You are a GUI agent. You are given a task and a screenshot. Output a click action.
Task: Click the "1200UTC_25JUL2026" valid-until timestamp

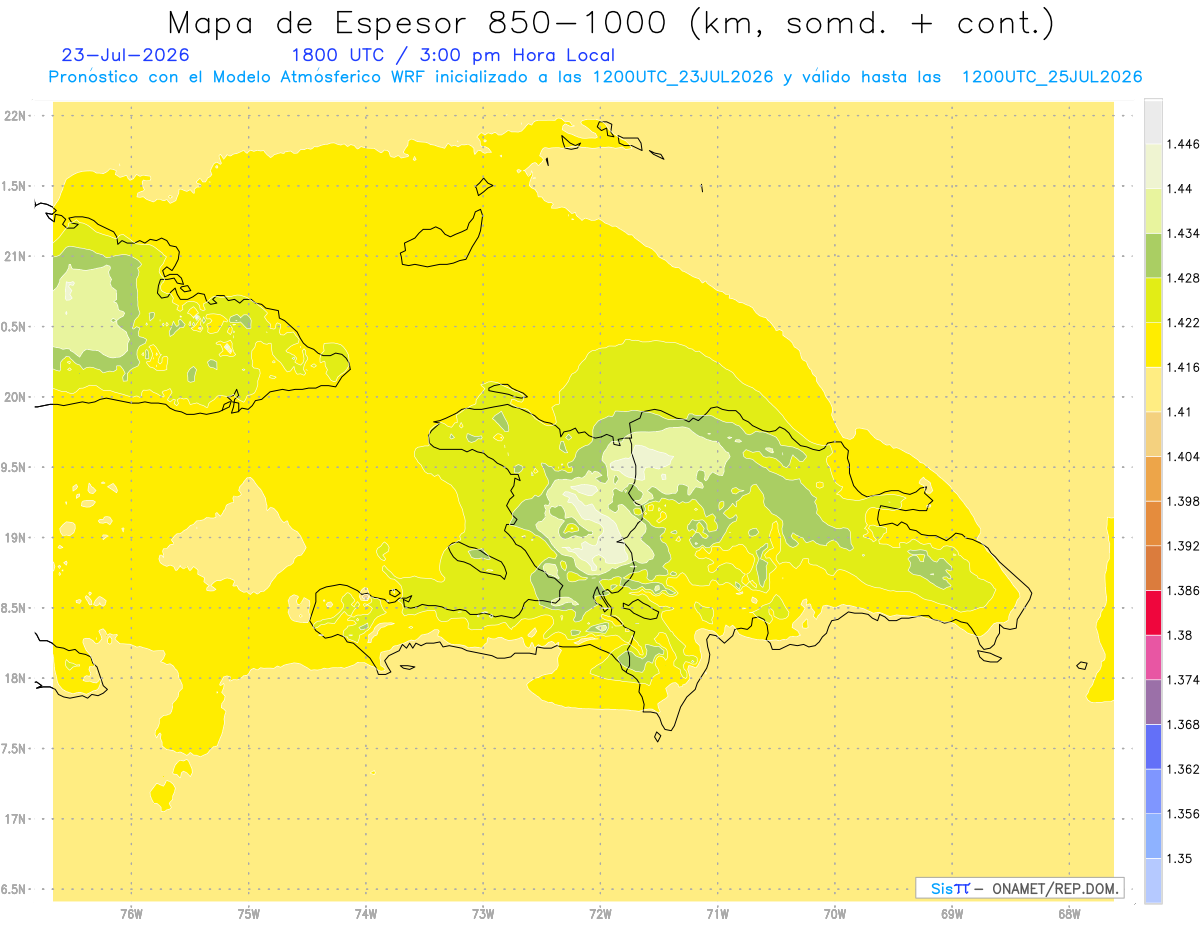(1052, 78)
